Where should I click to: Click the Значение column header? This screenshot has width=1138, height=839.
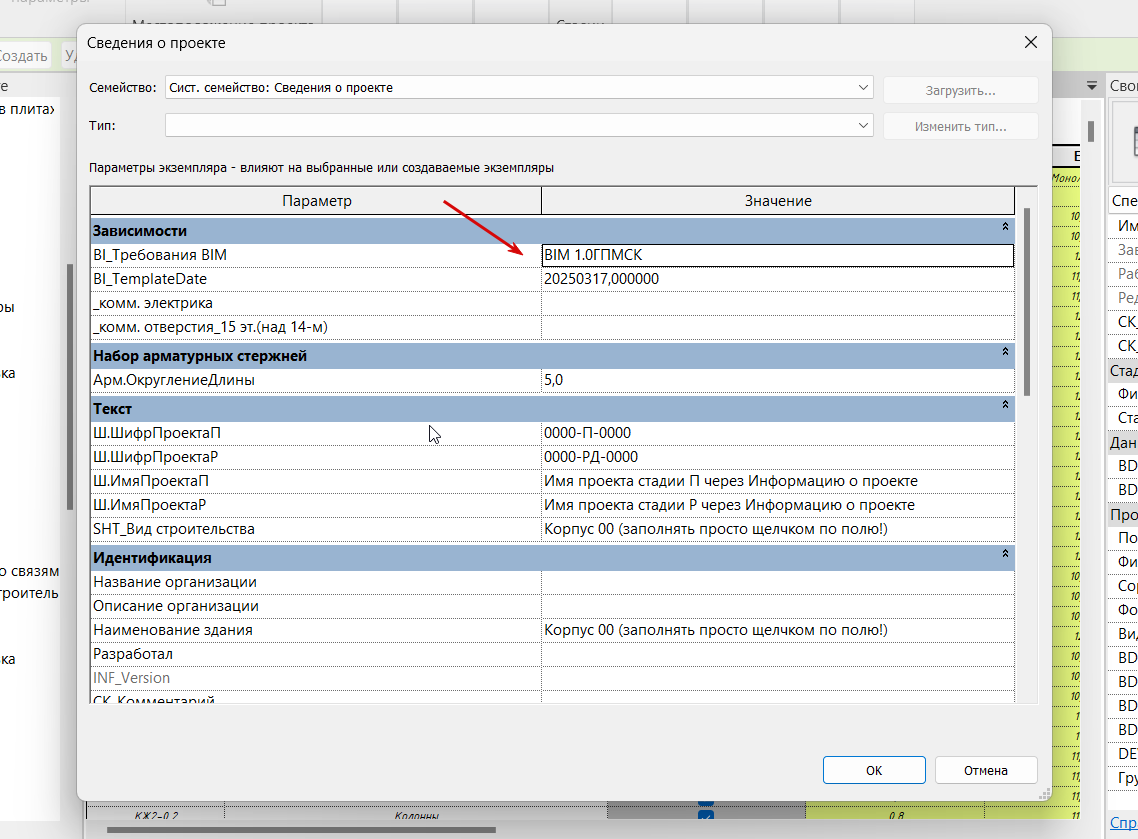(778, 201)
